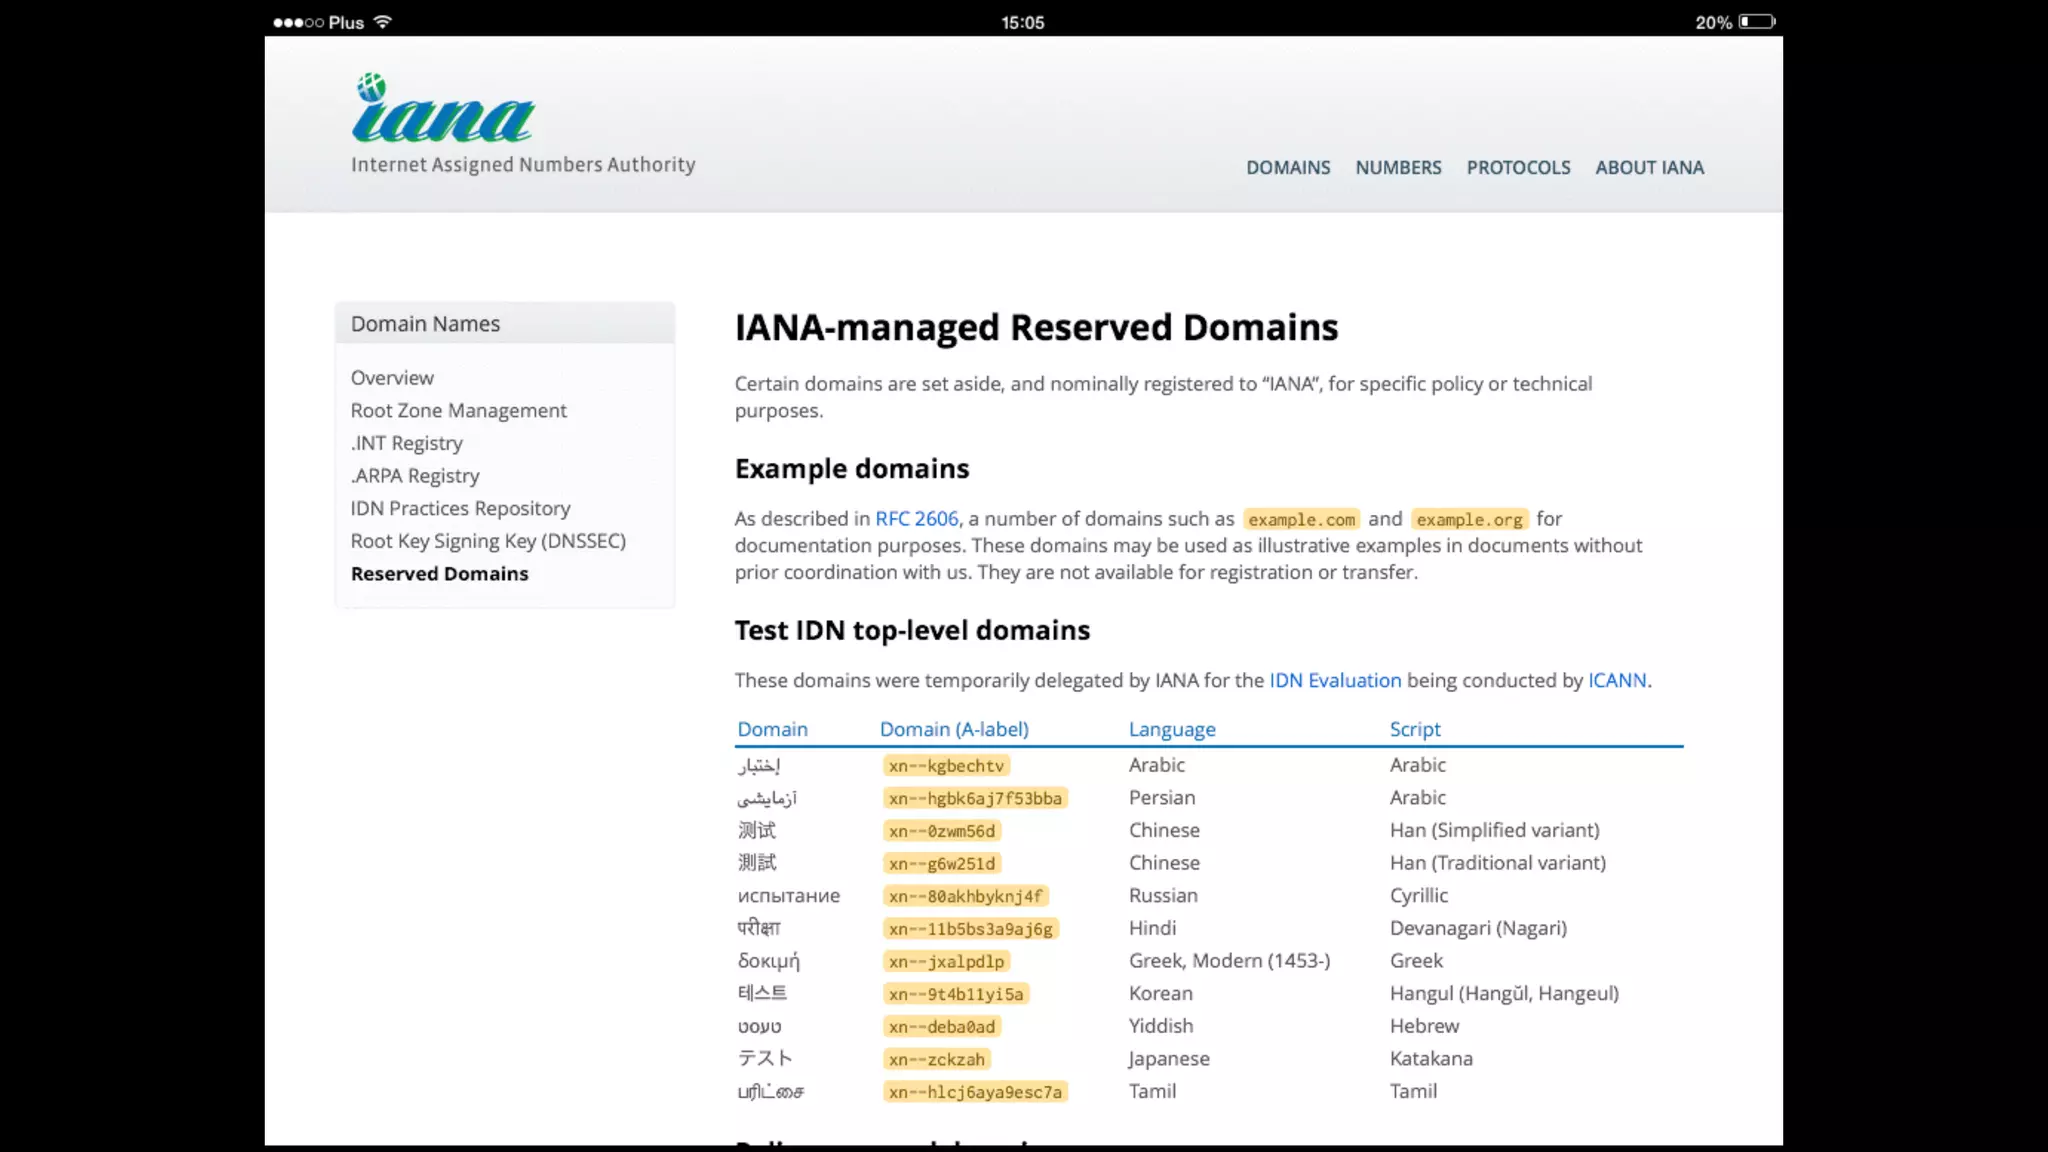
Task: Go to .INT Registry page
Action: (x=406, y=443)
